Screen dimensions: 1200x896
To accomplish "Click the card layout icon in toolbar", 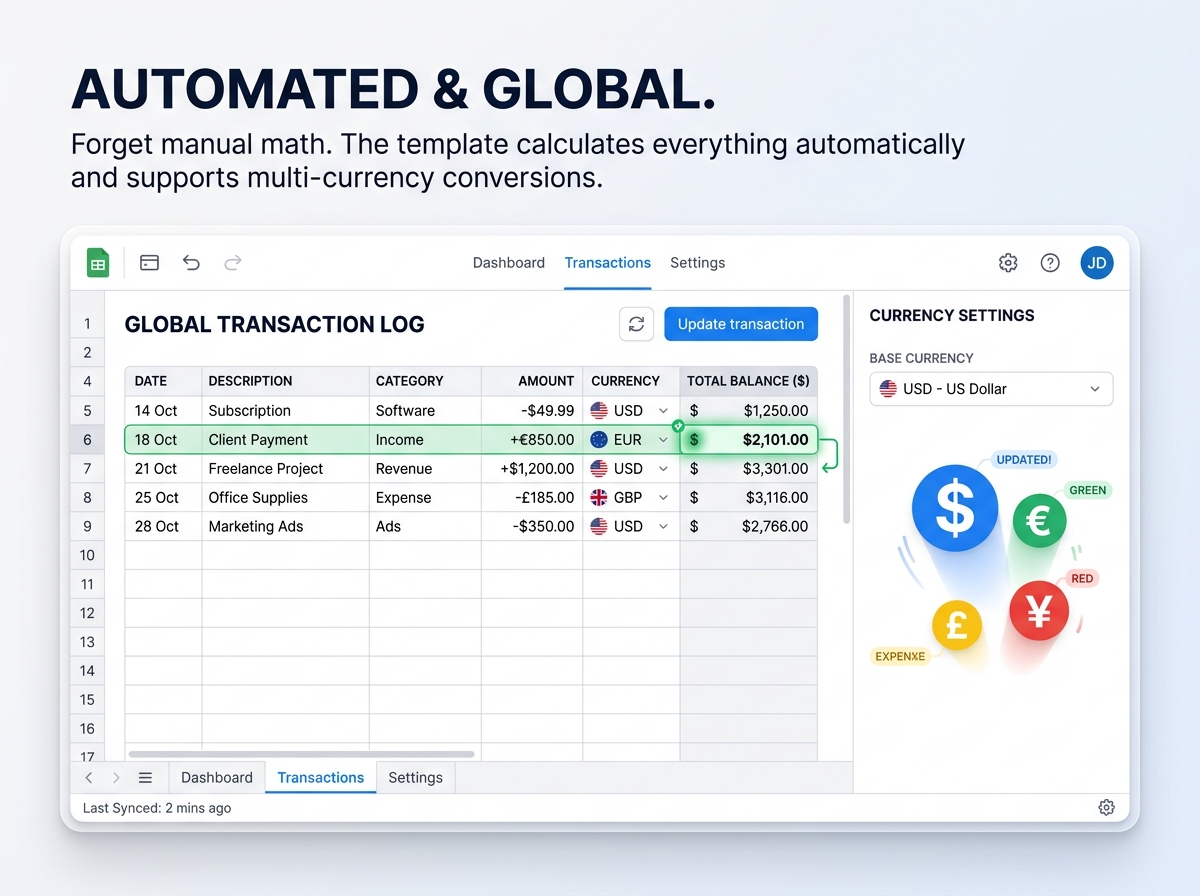I will click(149, 263).
